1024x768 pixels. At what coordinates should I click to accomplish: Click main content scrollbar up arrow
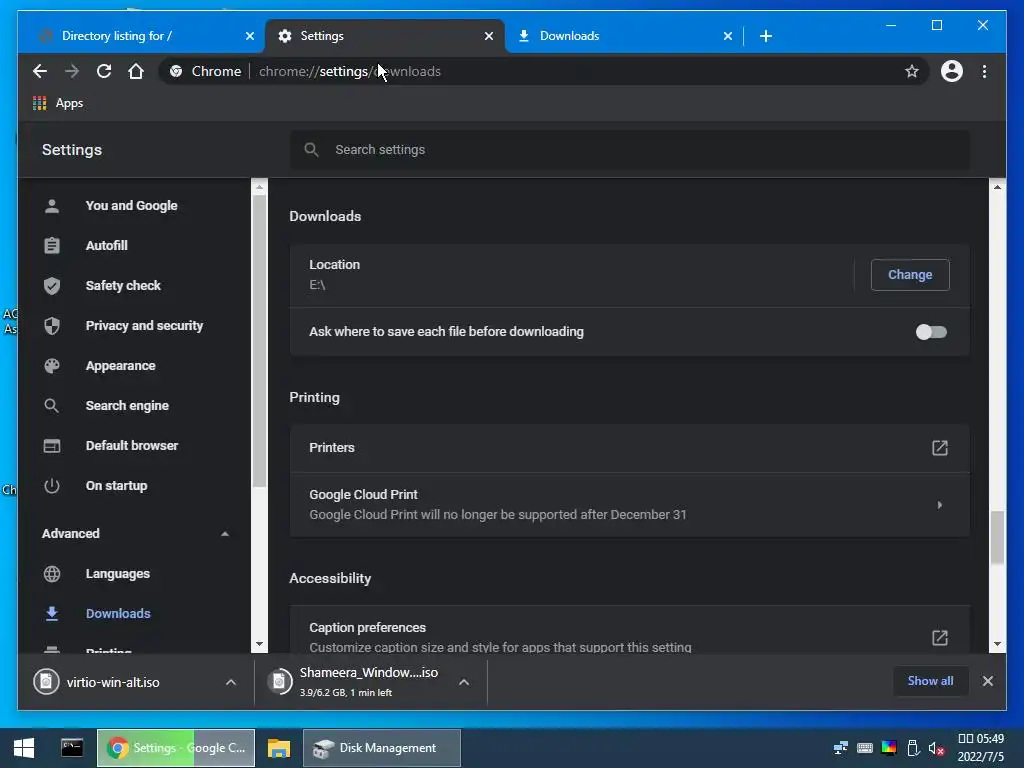point(997,187)
